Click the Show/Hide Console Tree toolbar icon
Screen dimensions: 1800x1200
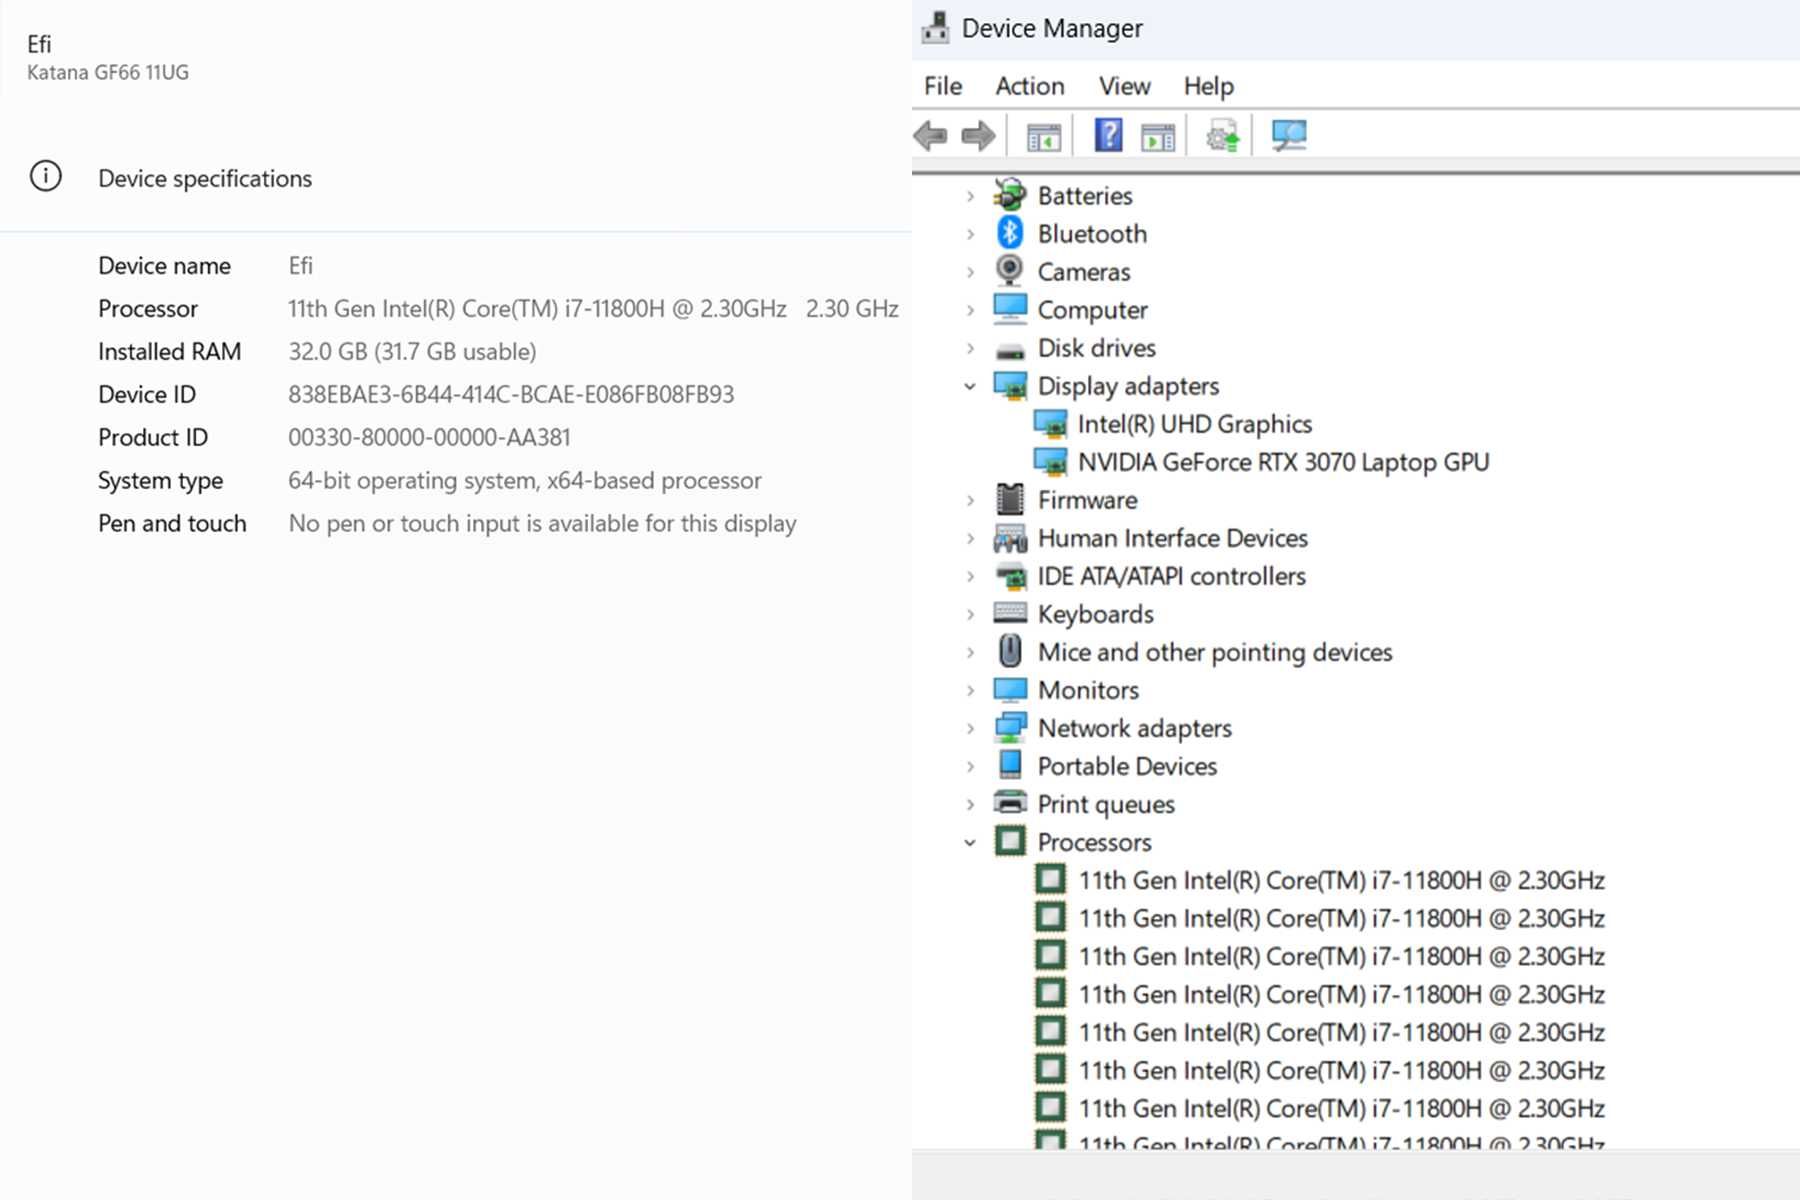point(1043,135)
